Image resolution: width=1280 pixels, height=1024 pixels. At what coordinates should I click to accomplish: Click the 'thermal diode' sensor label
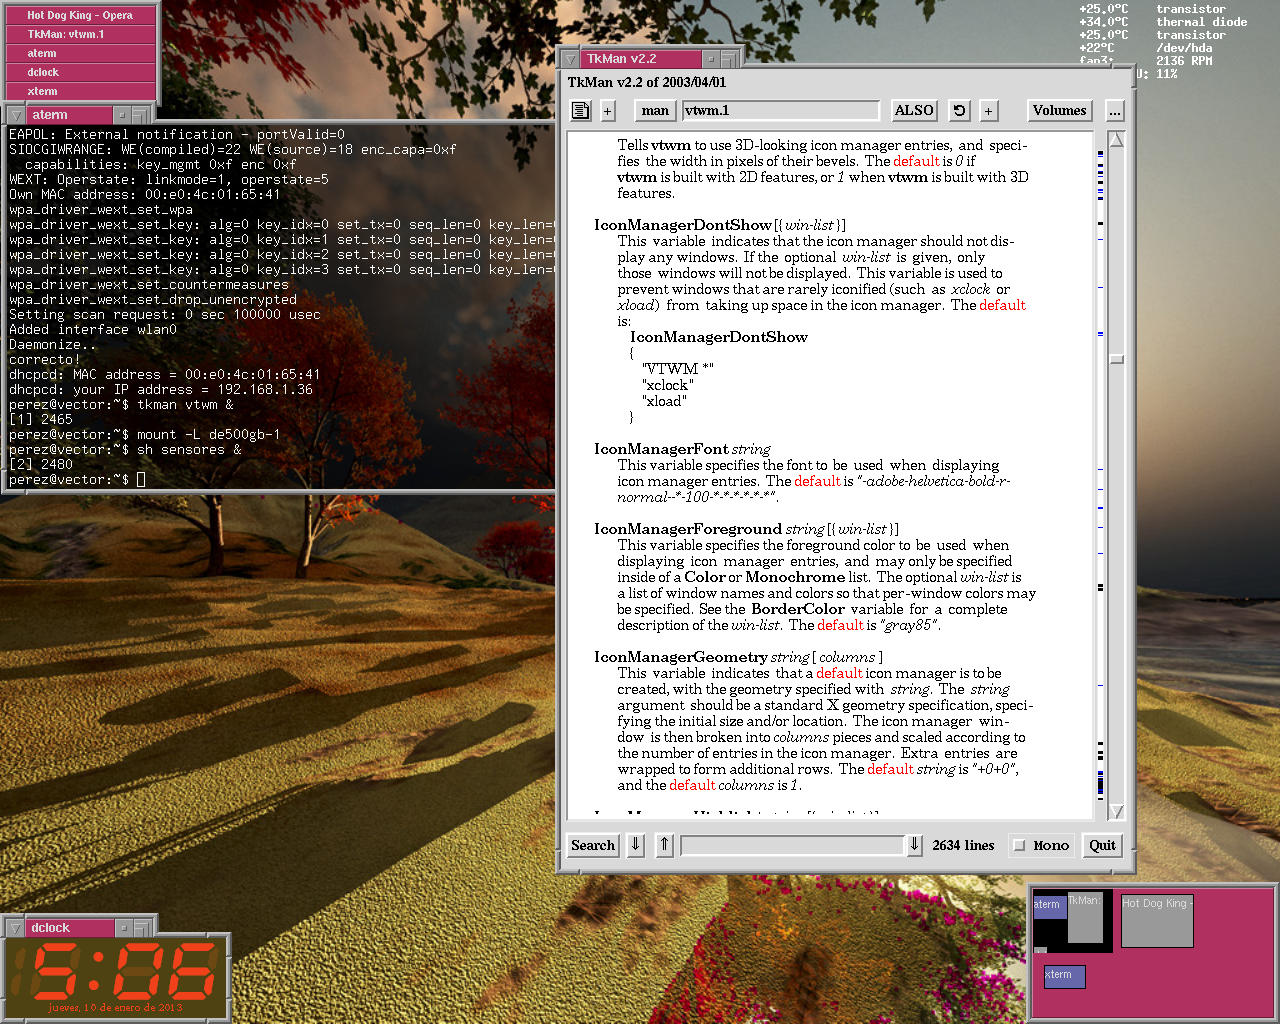[1201, 22]
